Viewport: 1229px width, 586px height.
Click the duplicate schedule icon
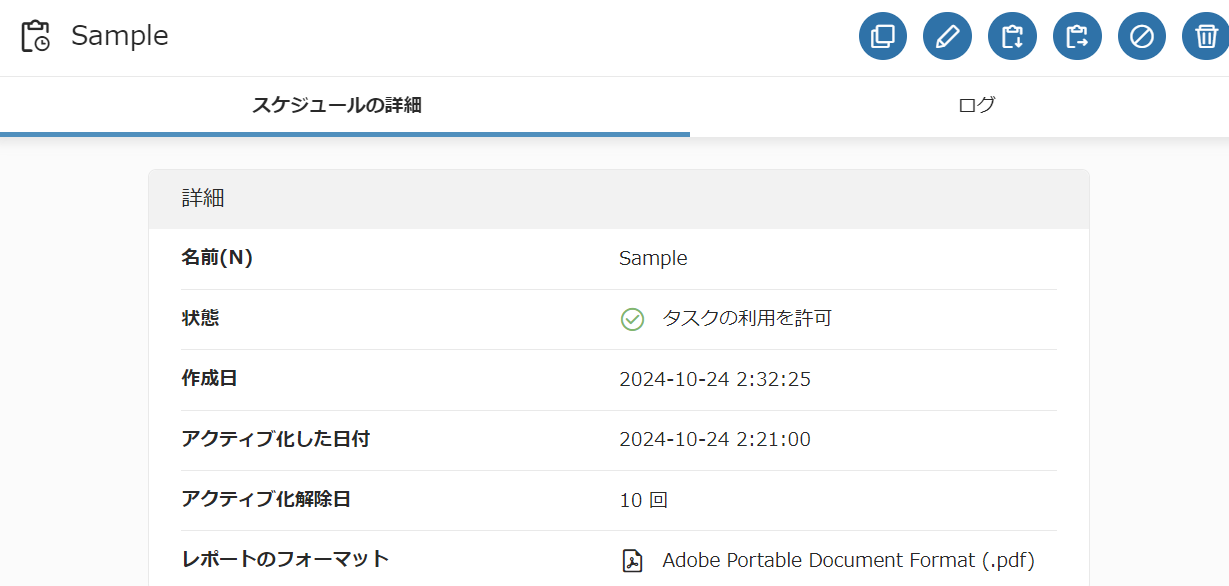coord(883,37)
